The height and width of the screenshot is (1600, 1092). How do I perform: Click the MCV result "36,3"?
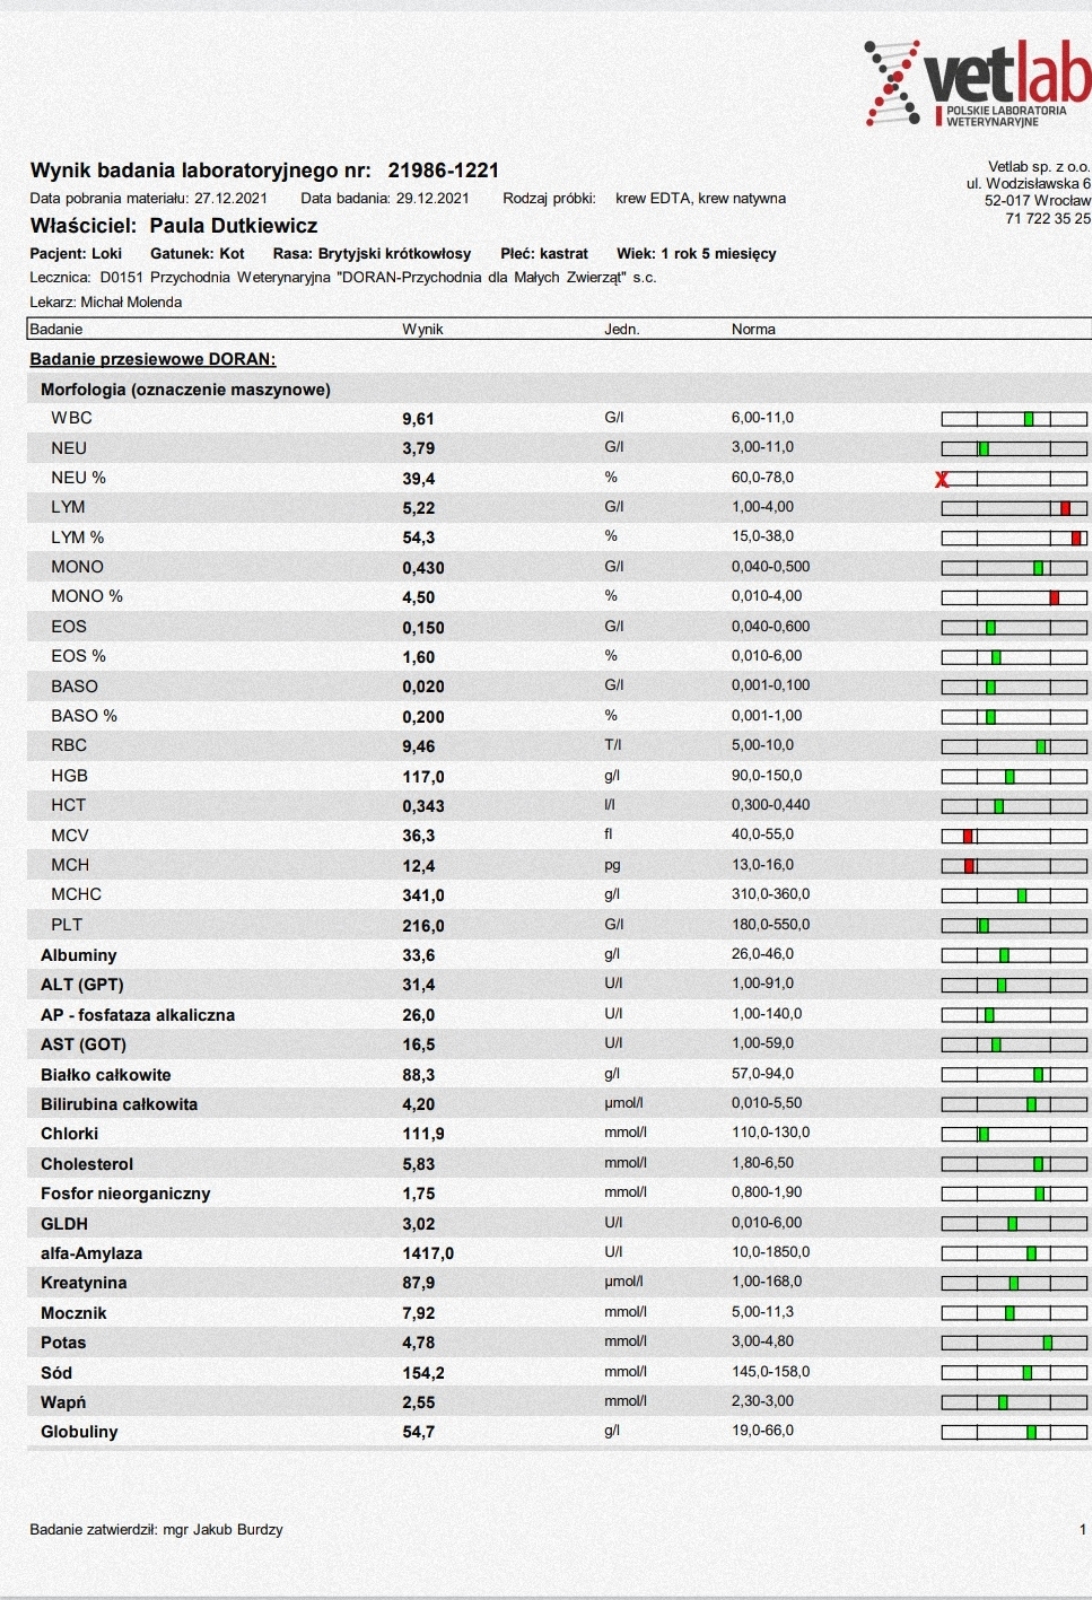418,836
